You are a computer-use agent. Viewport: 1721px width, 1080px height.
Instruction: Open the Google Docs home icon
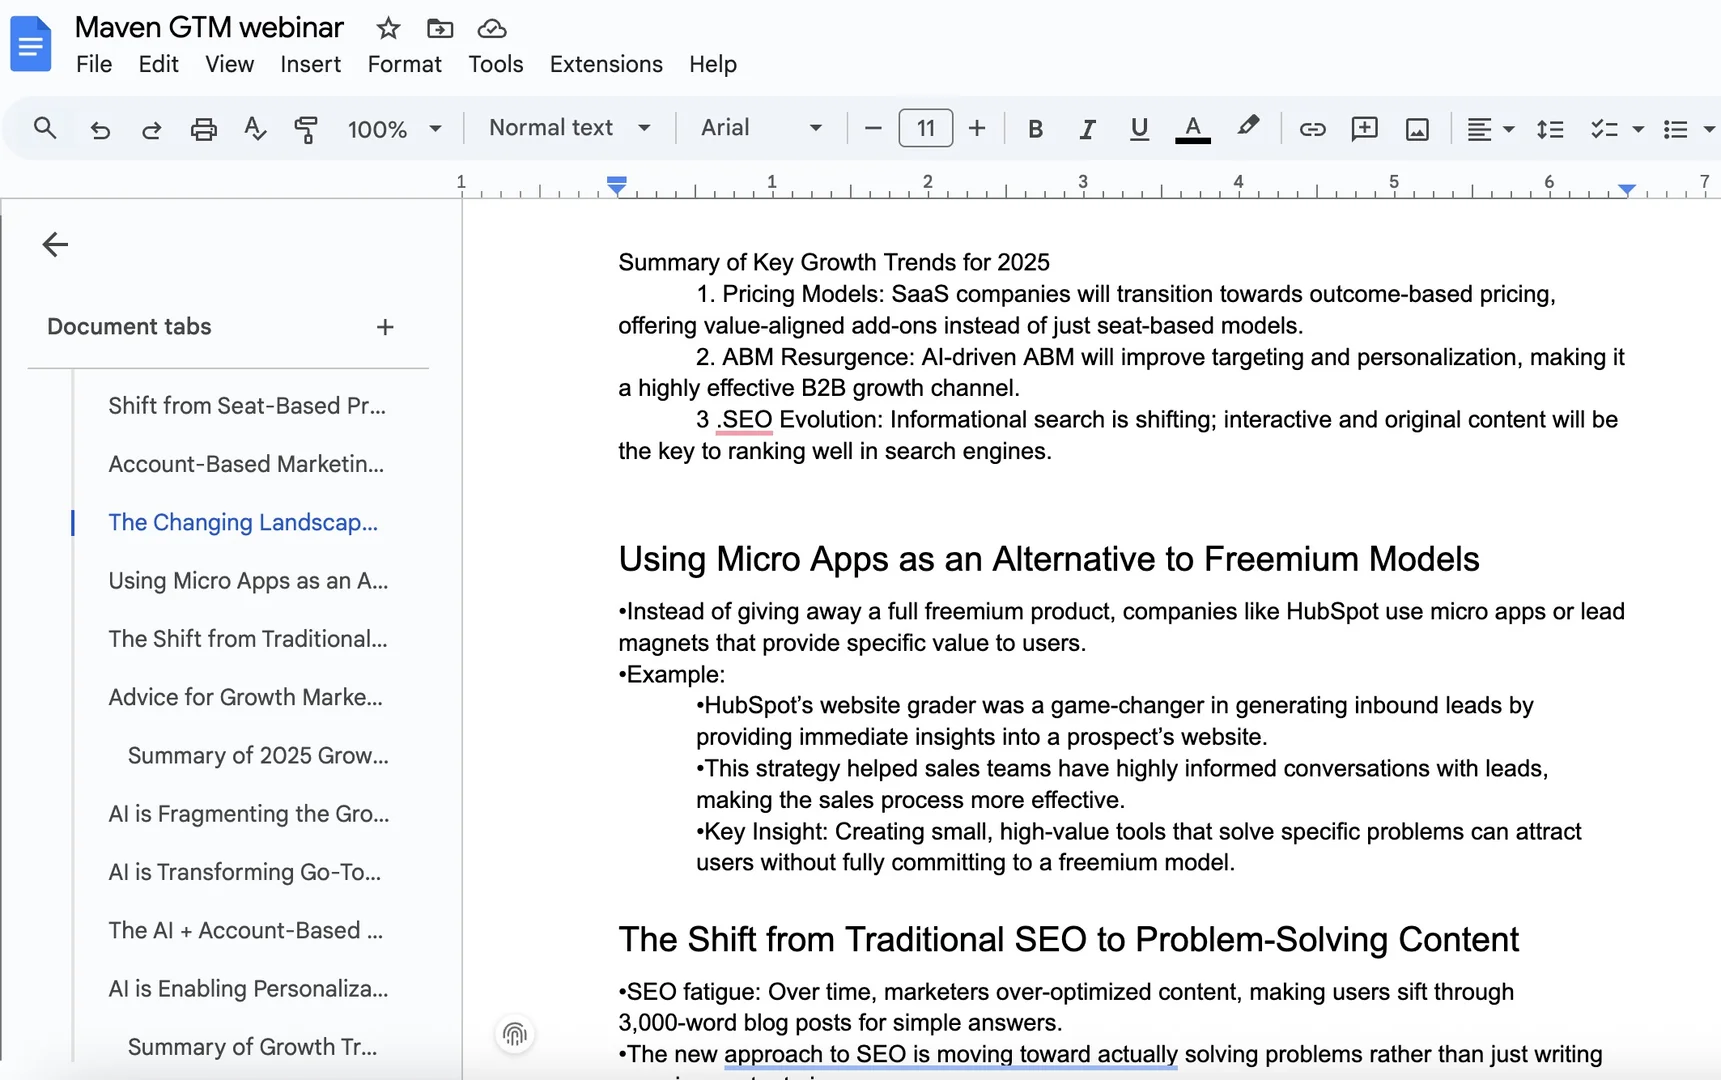pos(30,45)
